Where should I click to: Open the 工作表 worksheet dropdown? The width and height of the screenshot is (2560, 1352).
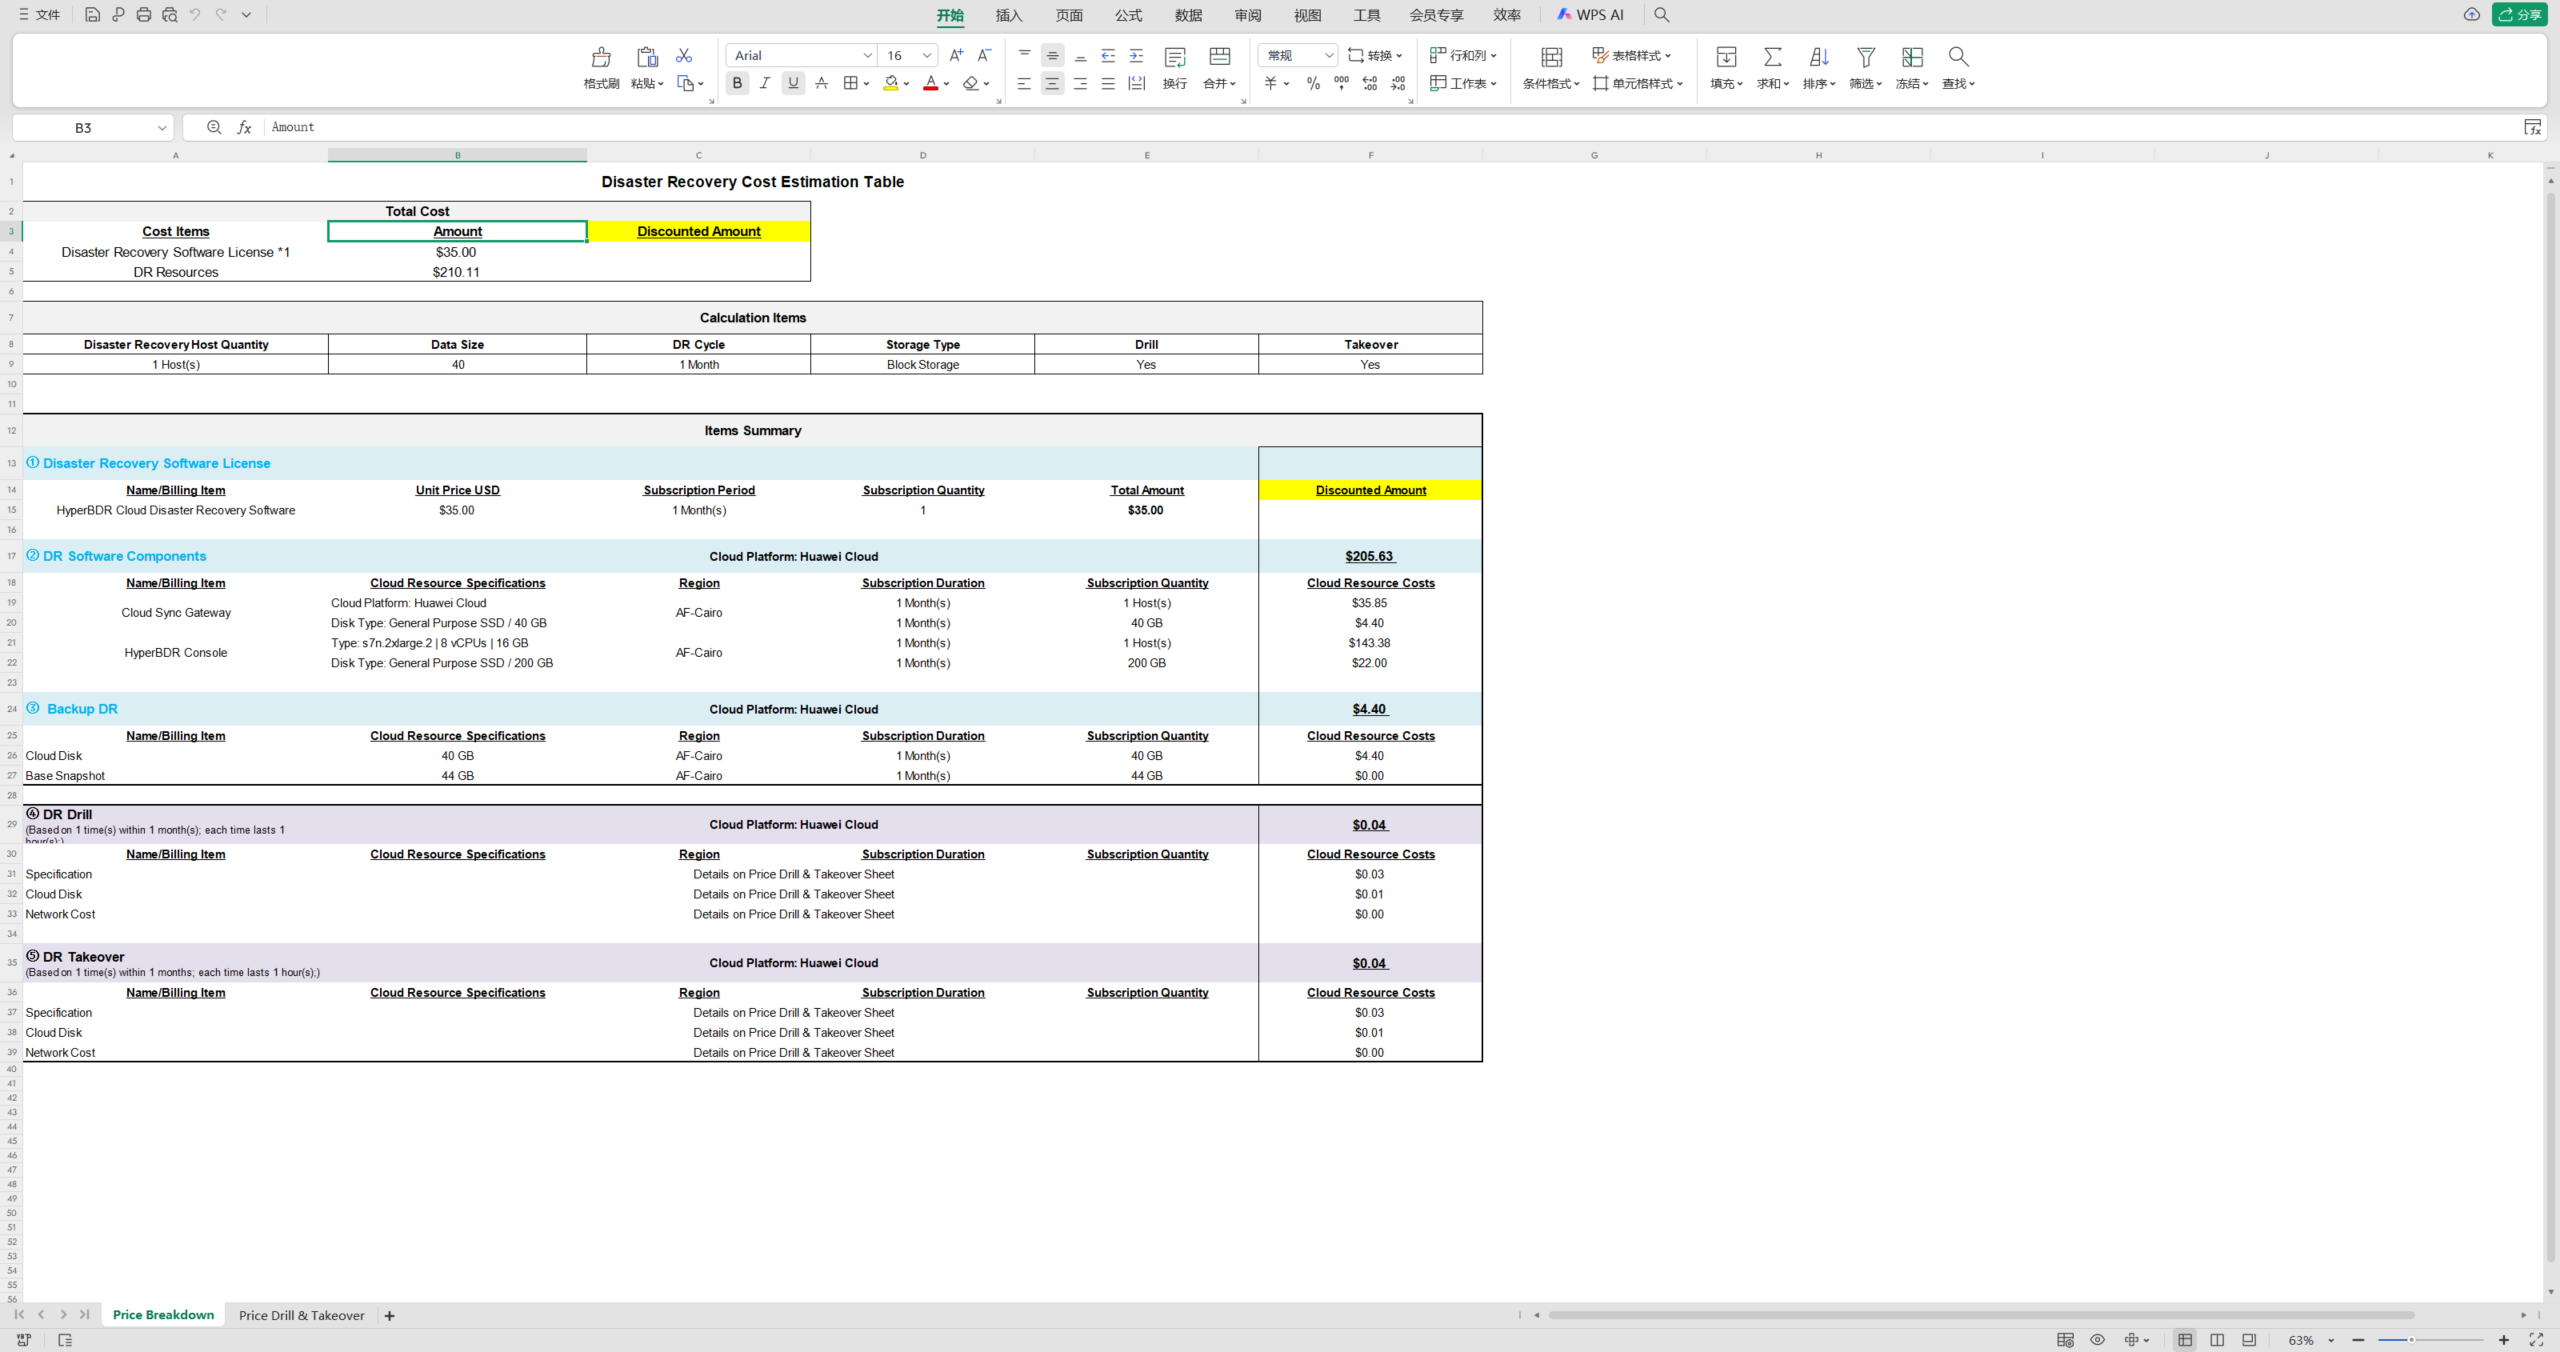(1463, 84)
